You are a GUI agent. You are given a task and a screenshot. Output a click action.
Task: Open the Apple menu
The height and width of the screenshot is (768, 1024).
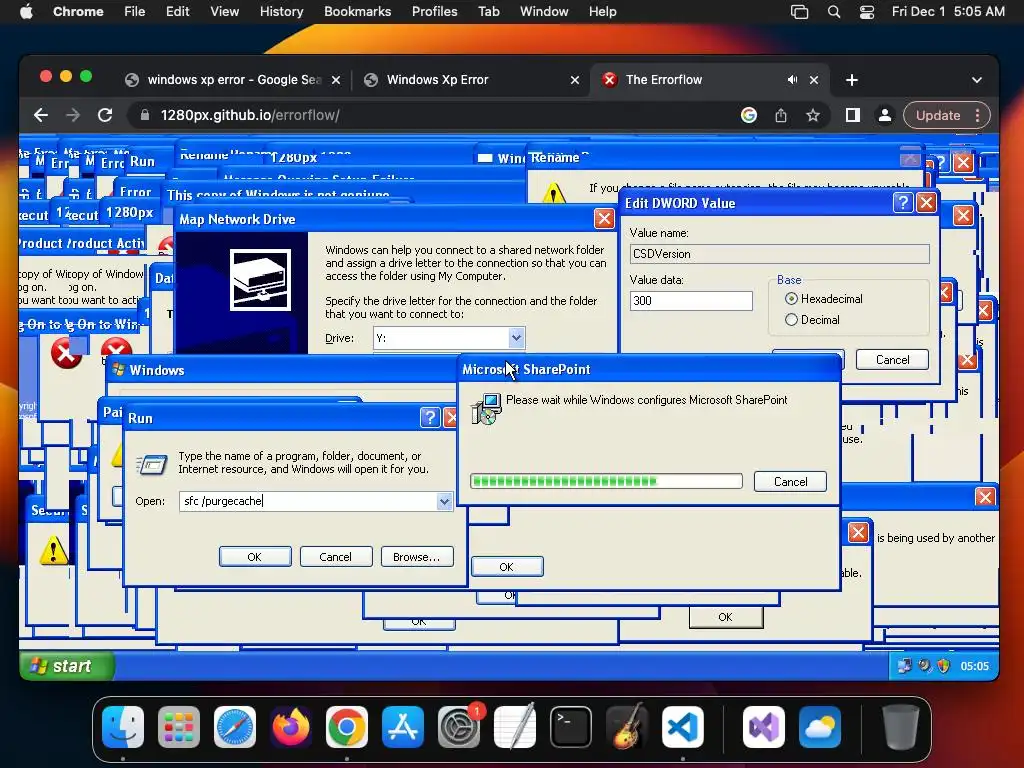(26, 12)
